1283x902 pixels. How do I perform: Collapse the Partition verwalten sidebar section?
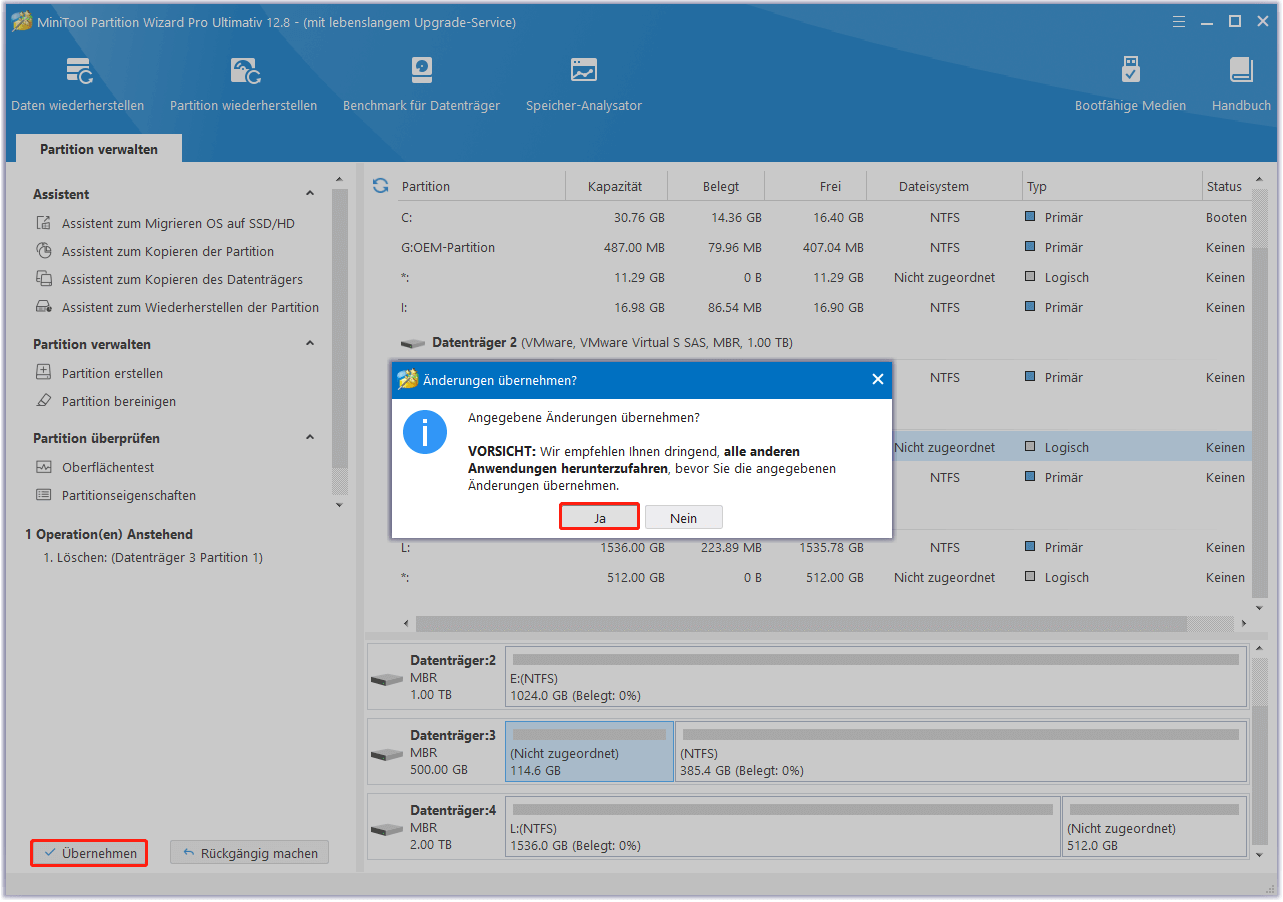(310, 344)
